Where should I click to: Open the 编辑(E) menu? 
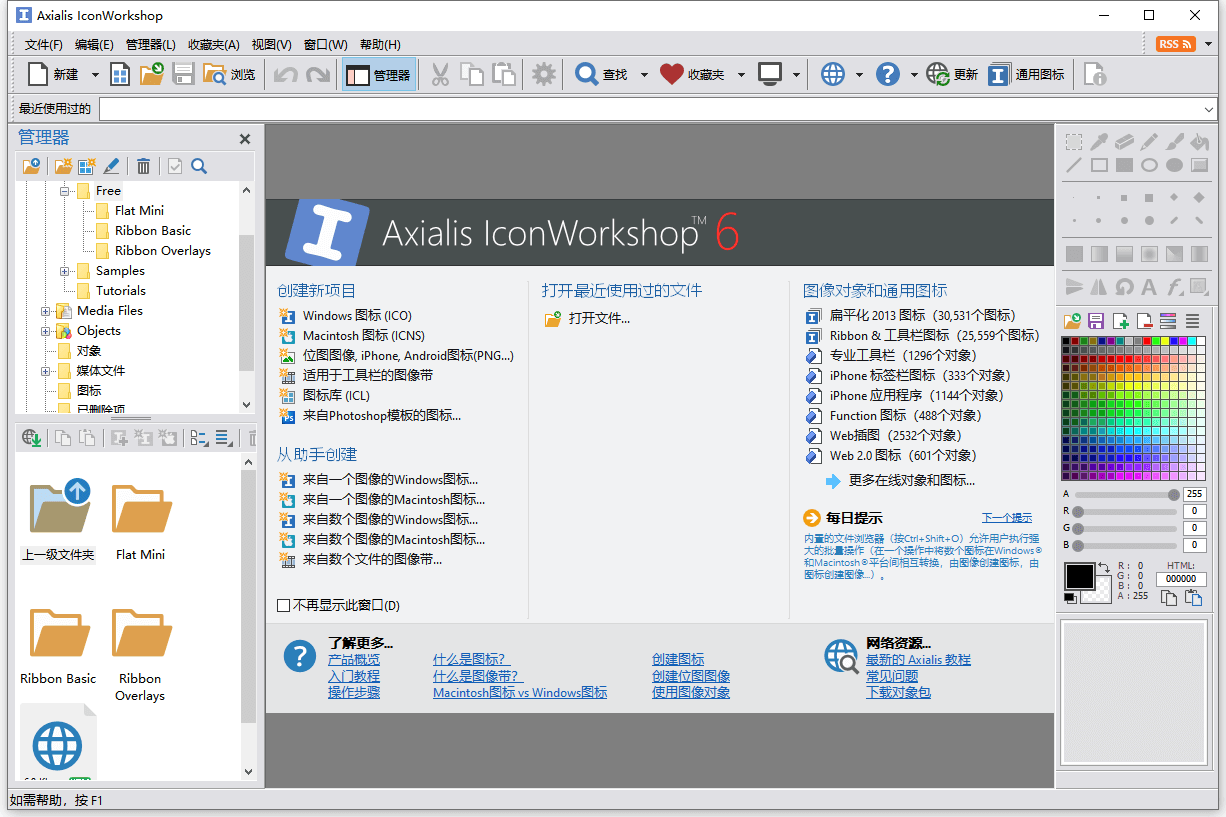(94, 45)
